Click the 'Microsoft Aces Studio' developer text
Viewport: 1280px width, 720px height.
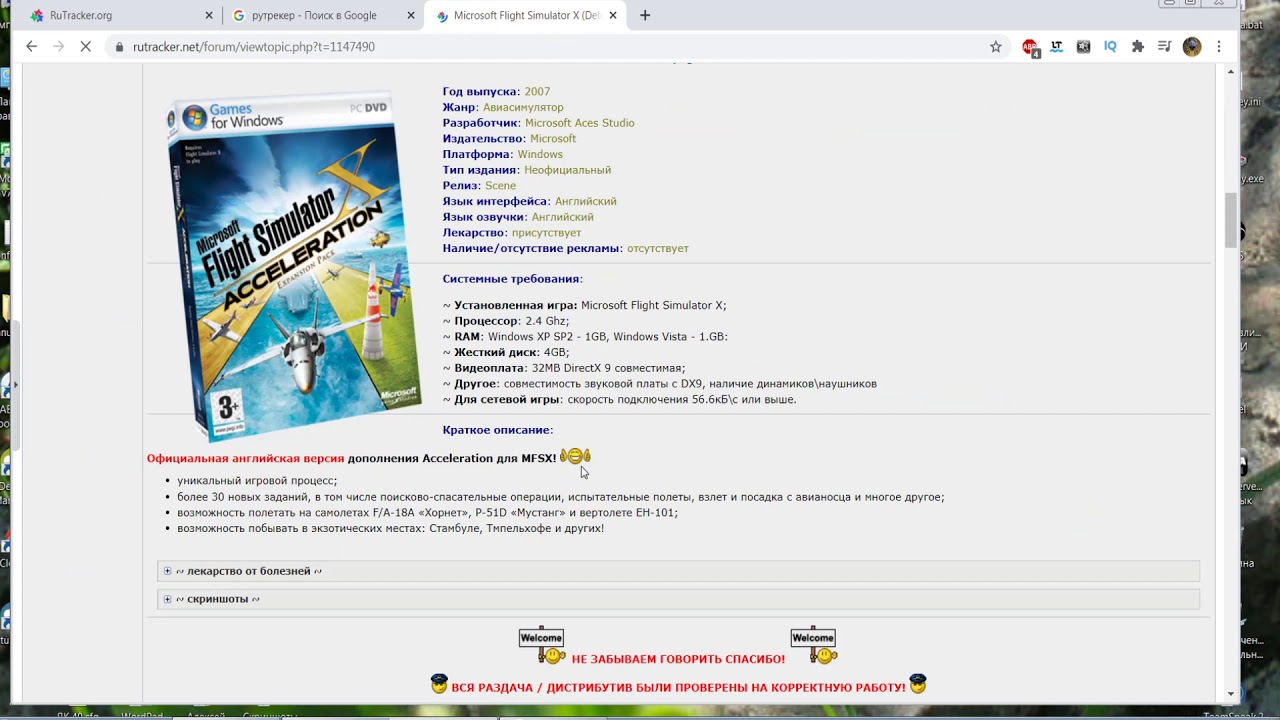pyautogui.click(x=579, y=123)
